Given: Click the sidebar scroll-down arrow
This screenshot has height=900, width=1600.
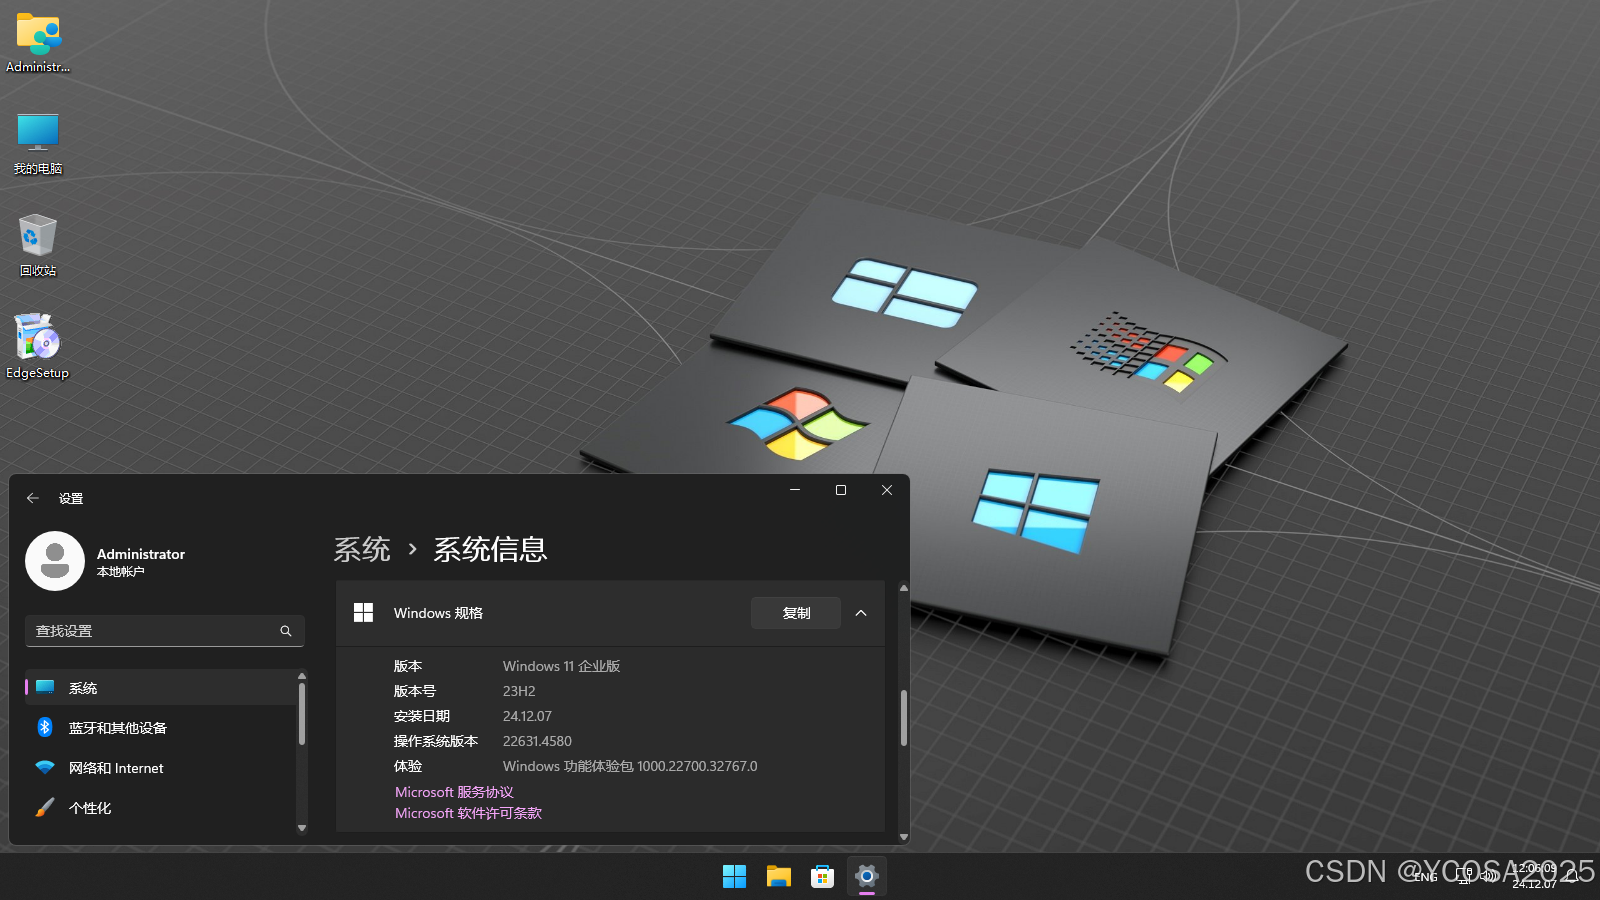Looking at the screenshot, I should click(x=302, y=828).
